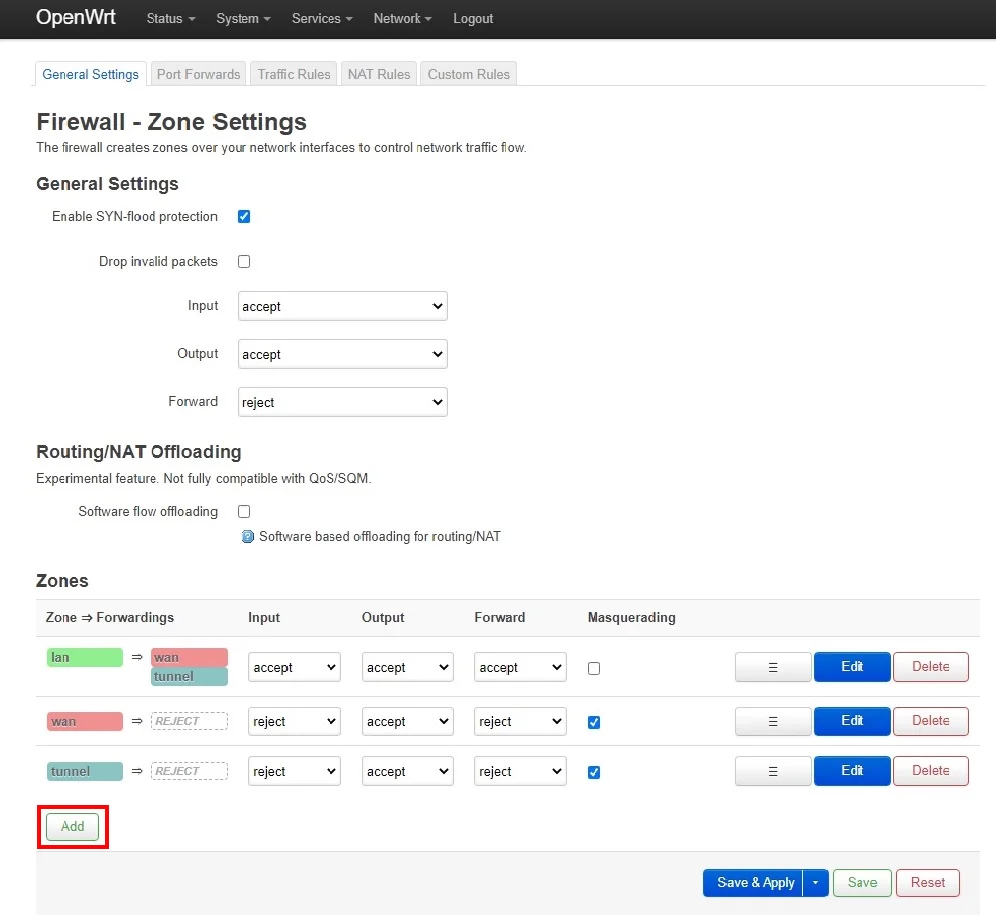Click the OpenWrt logo in header
Screen dimensions: 996x915
[x=76, y=18]
